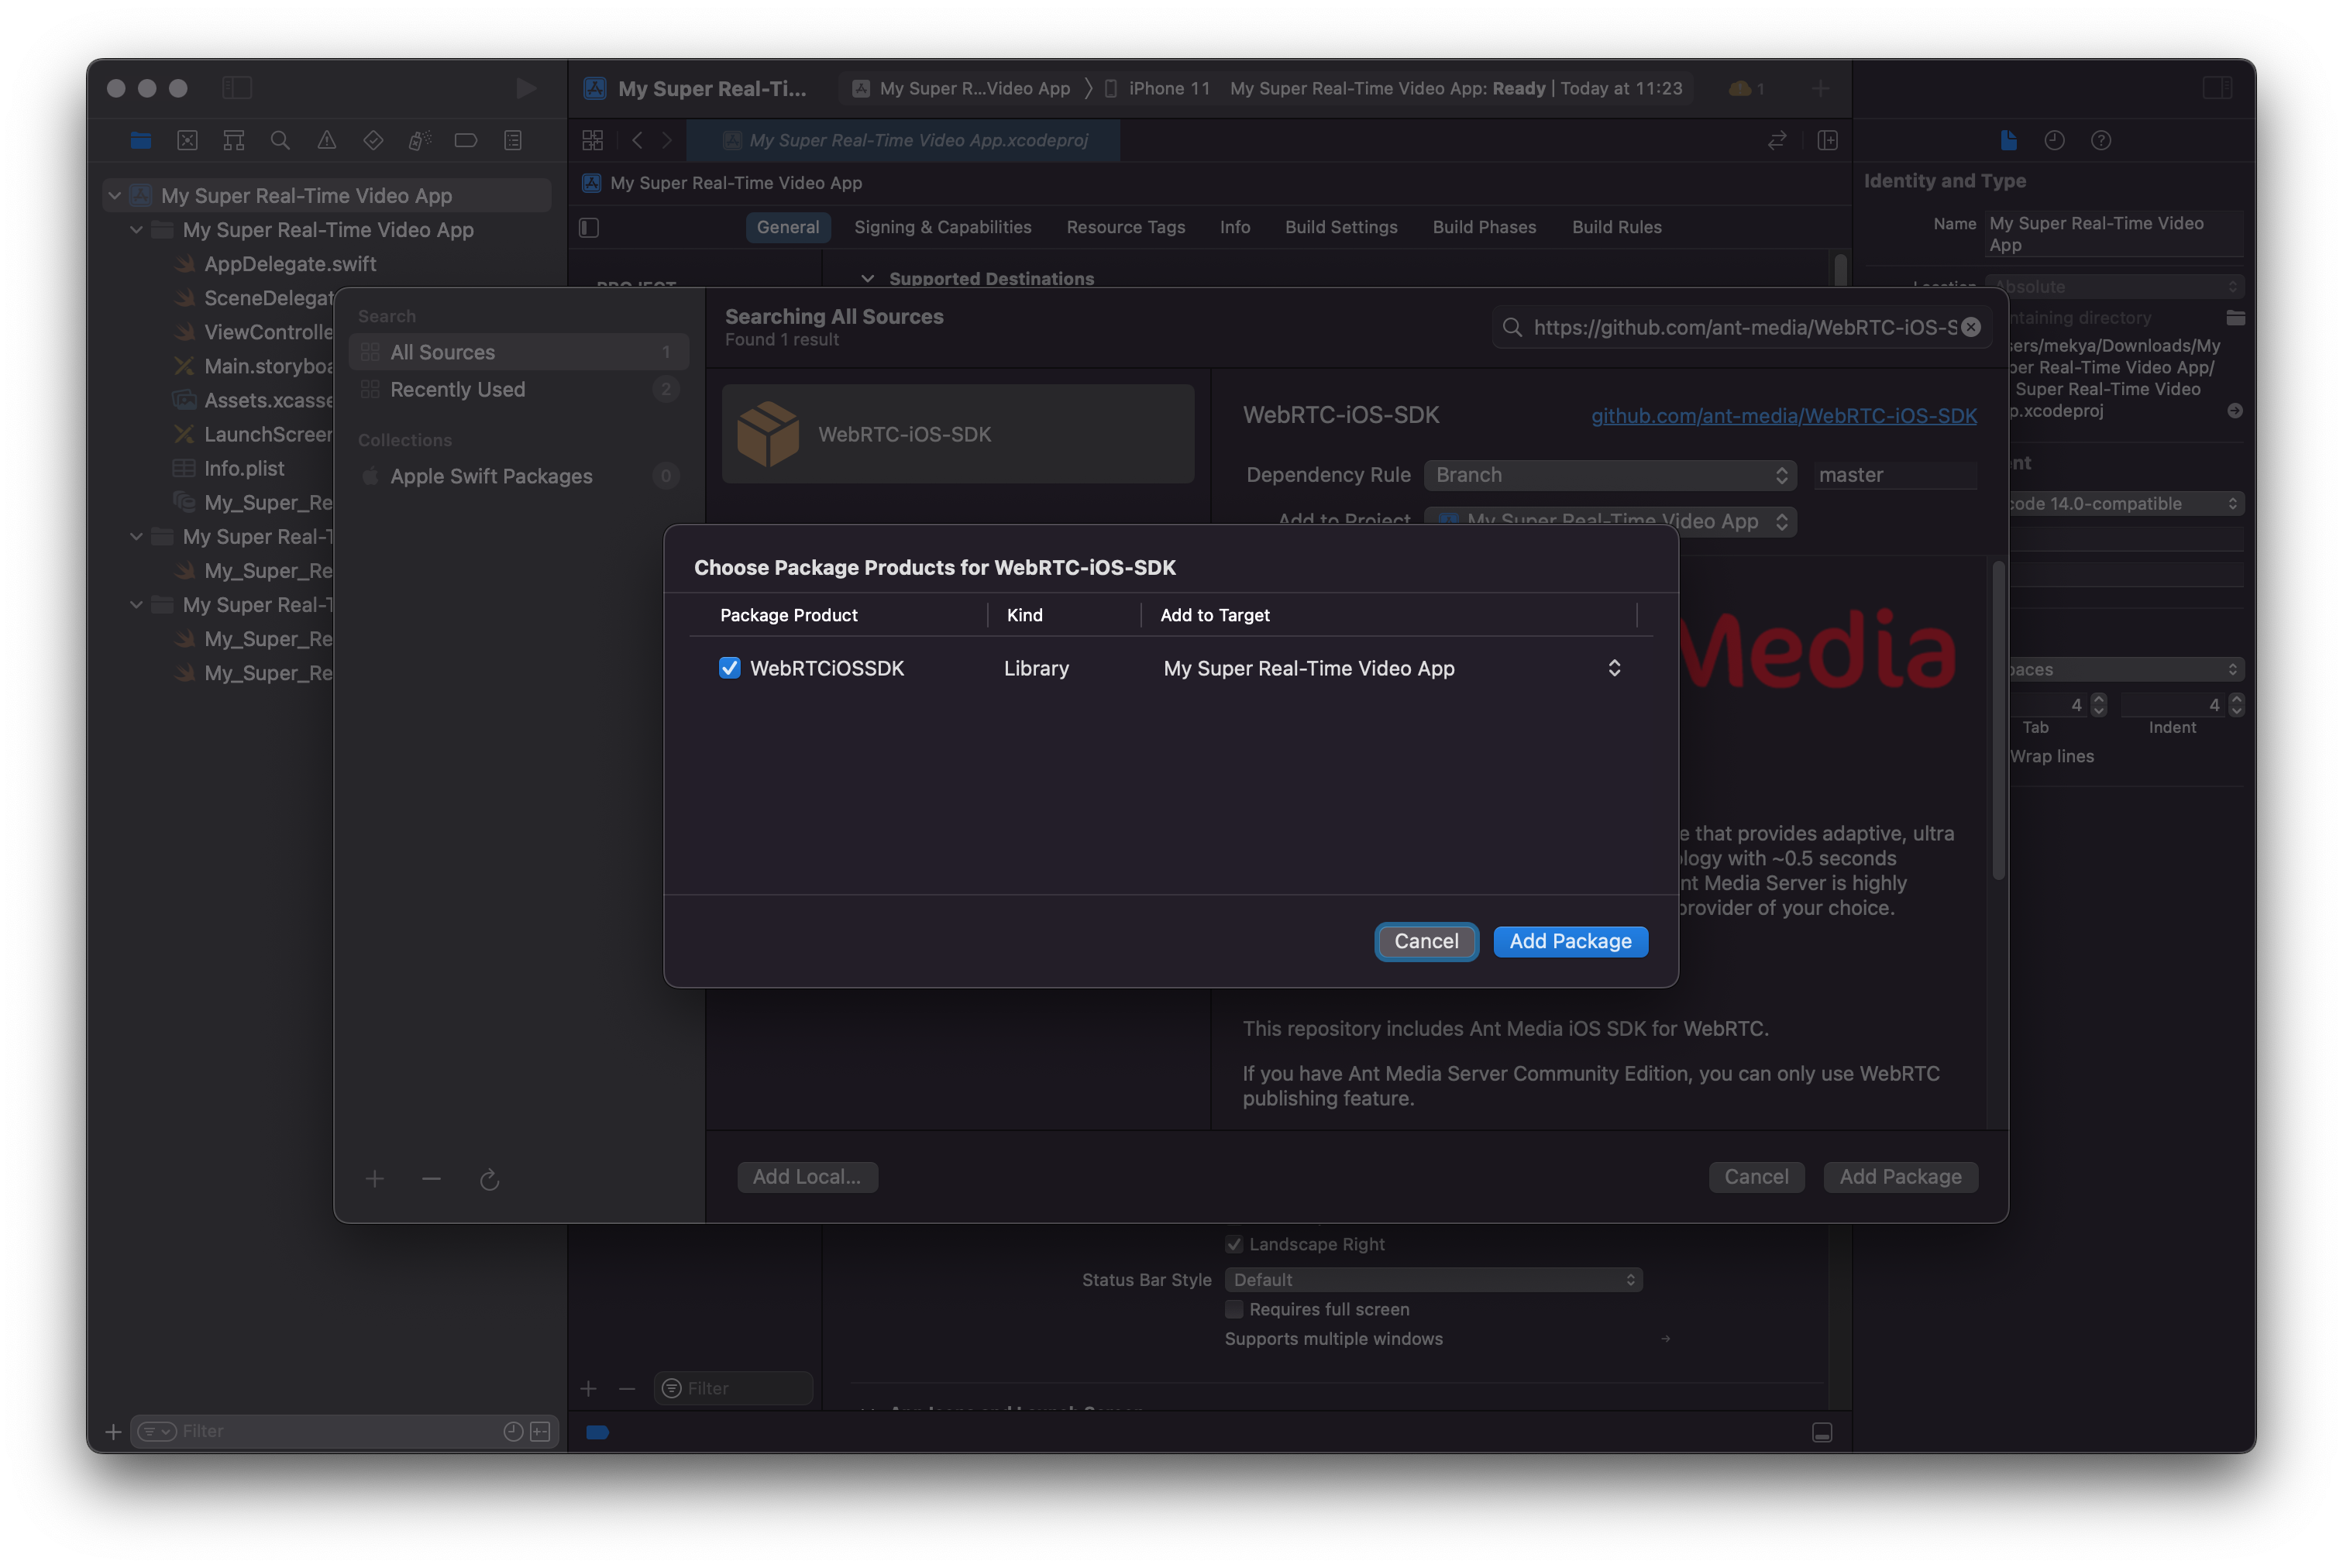2343x1568 pixels.
Task: Select Recently Used in package sources
Action: [519, 389]
